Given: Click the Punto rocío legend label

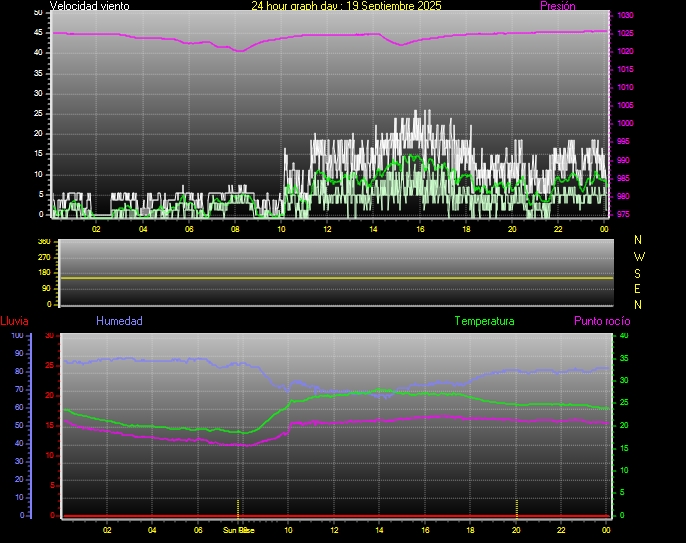Looking at the screenshot, I should [x=601, y=321].
